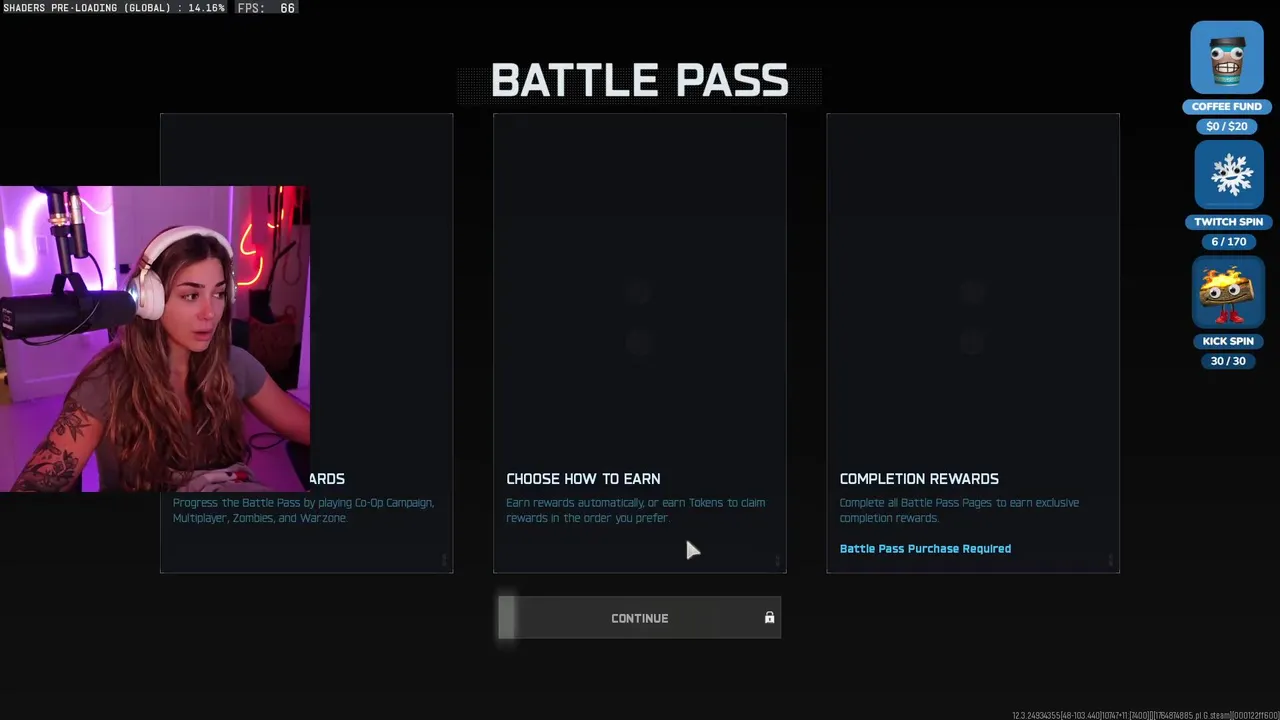This screenshot has height=720, width=1280.
Task: Click the lock icon on Continue button
Action: [769, 618]
